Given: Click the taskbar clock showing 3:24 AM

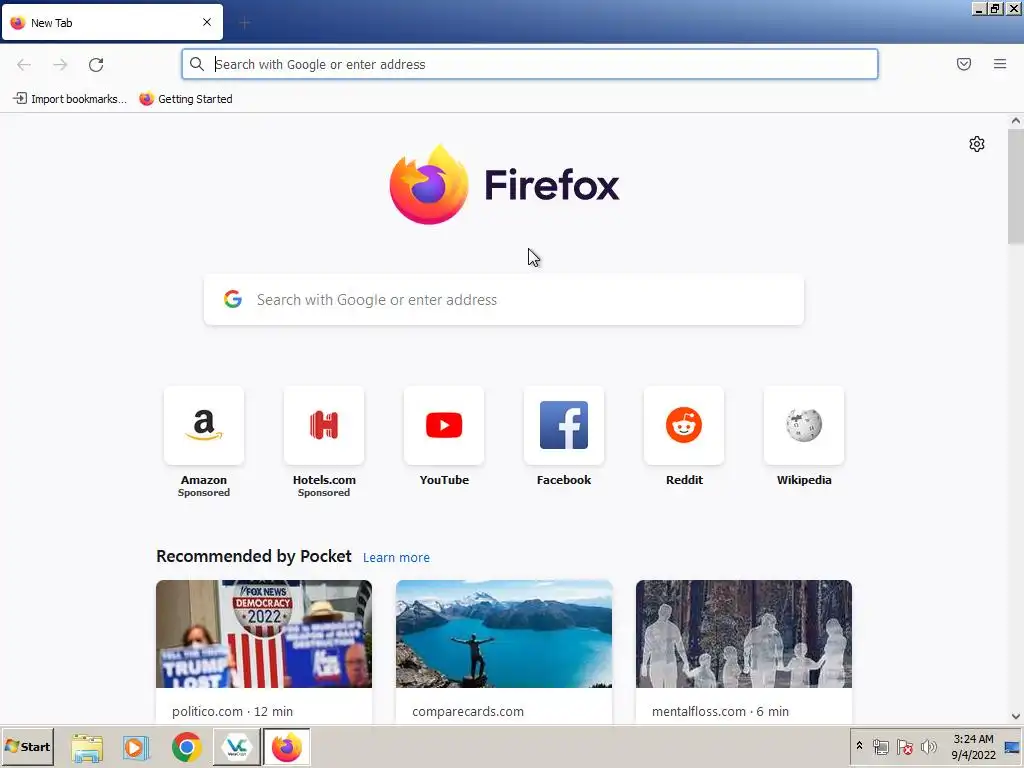Looking at the screenshot, I should click(973, 746).
